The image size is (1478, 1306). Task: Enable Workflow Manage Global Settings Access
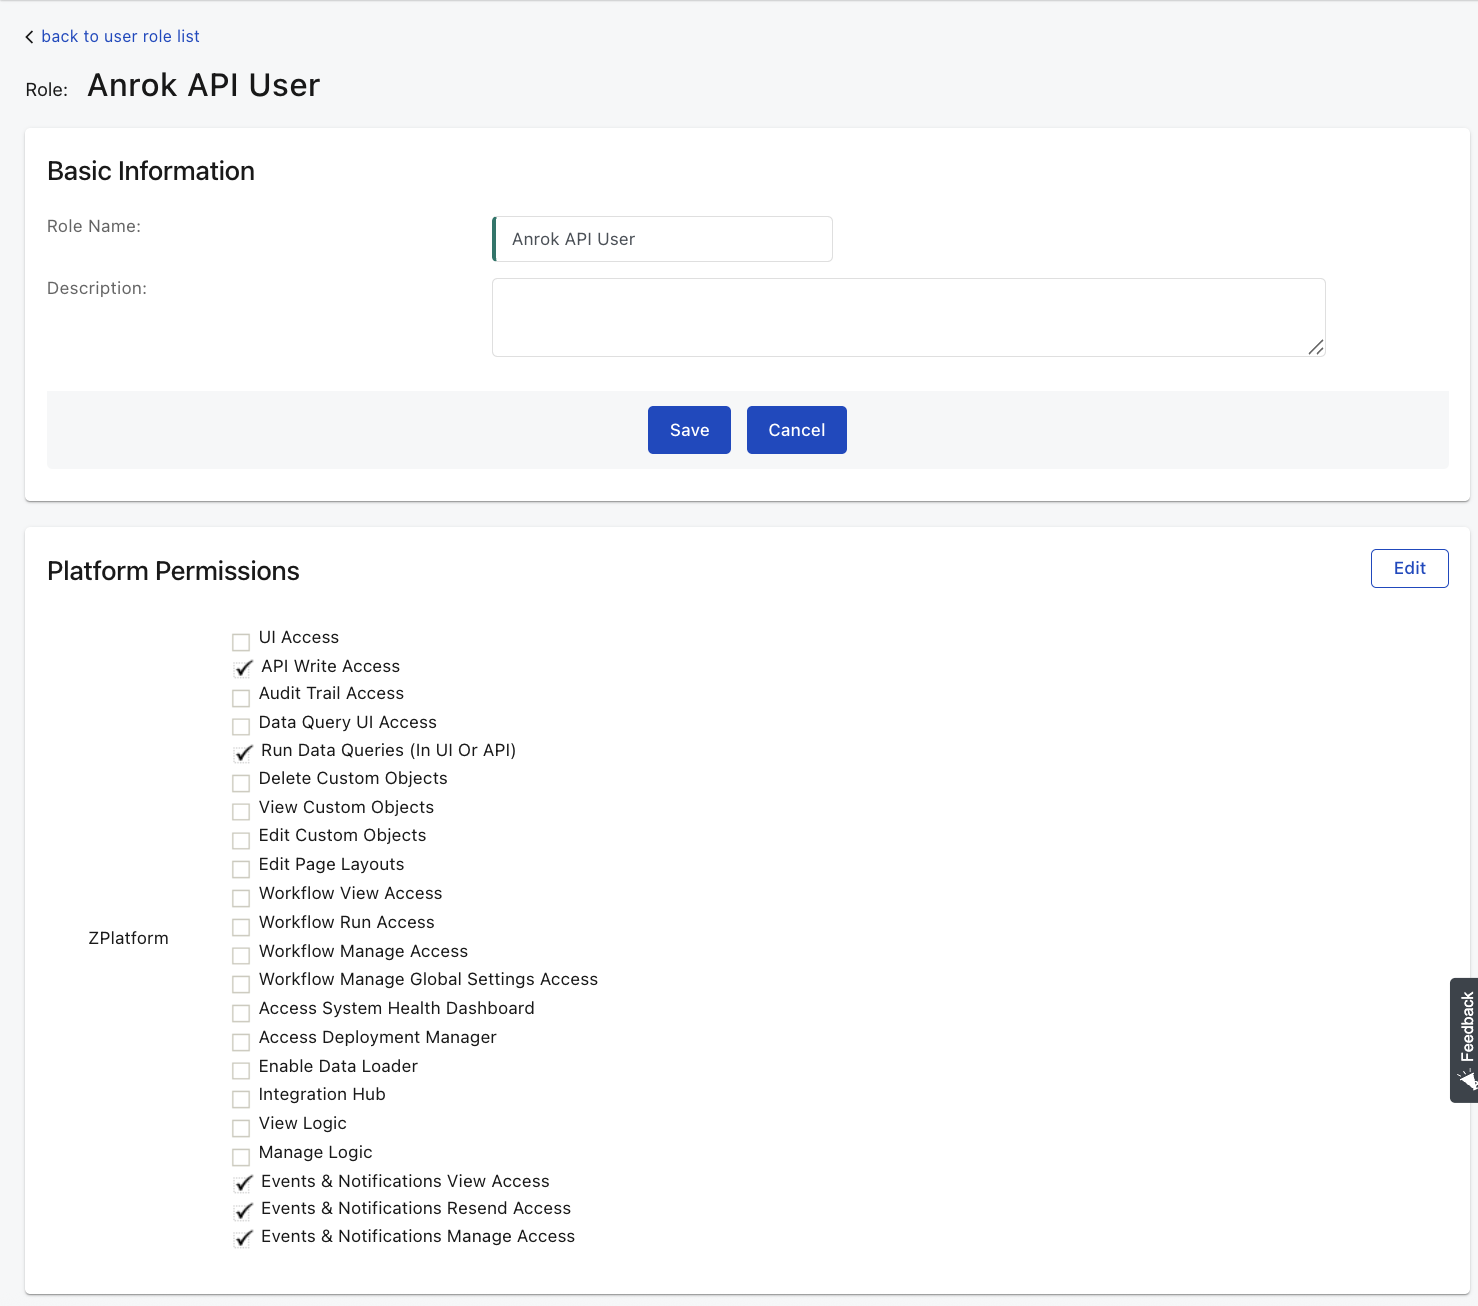coord(241,984)
